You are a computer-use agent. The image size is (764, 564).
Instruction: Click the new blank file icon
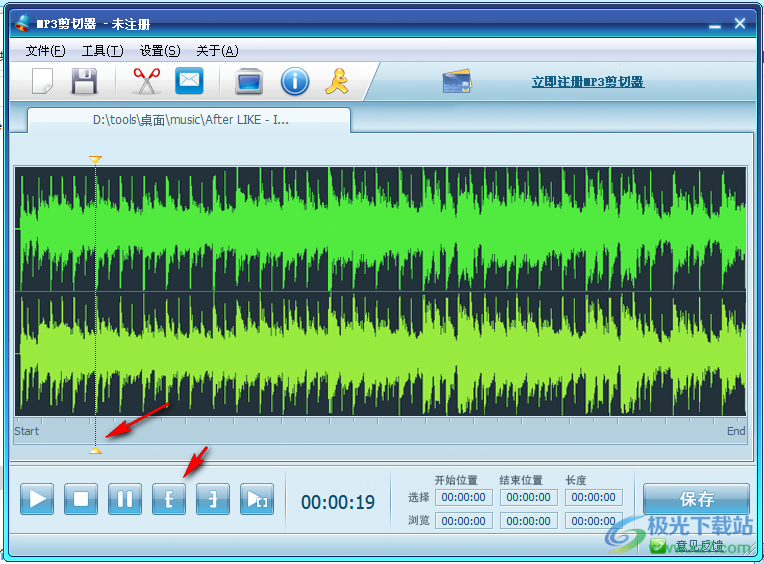point(42,81)
